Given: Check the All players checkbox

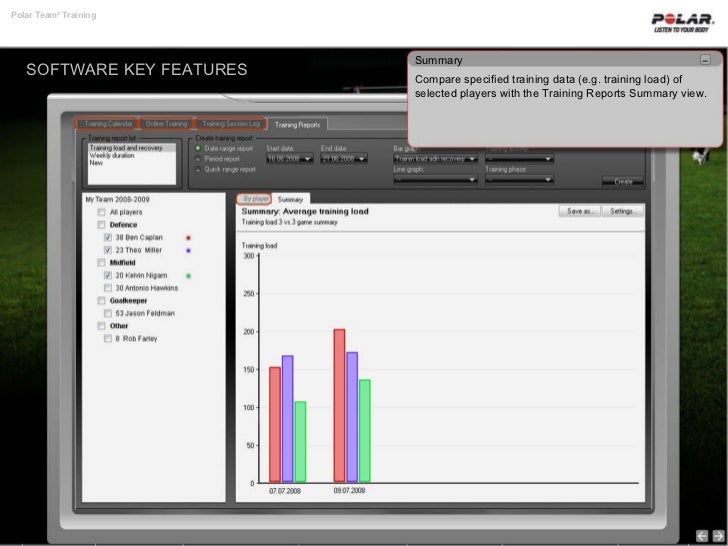Looking at the screenshot, I should (x=101, y=212).
